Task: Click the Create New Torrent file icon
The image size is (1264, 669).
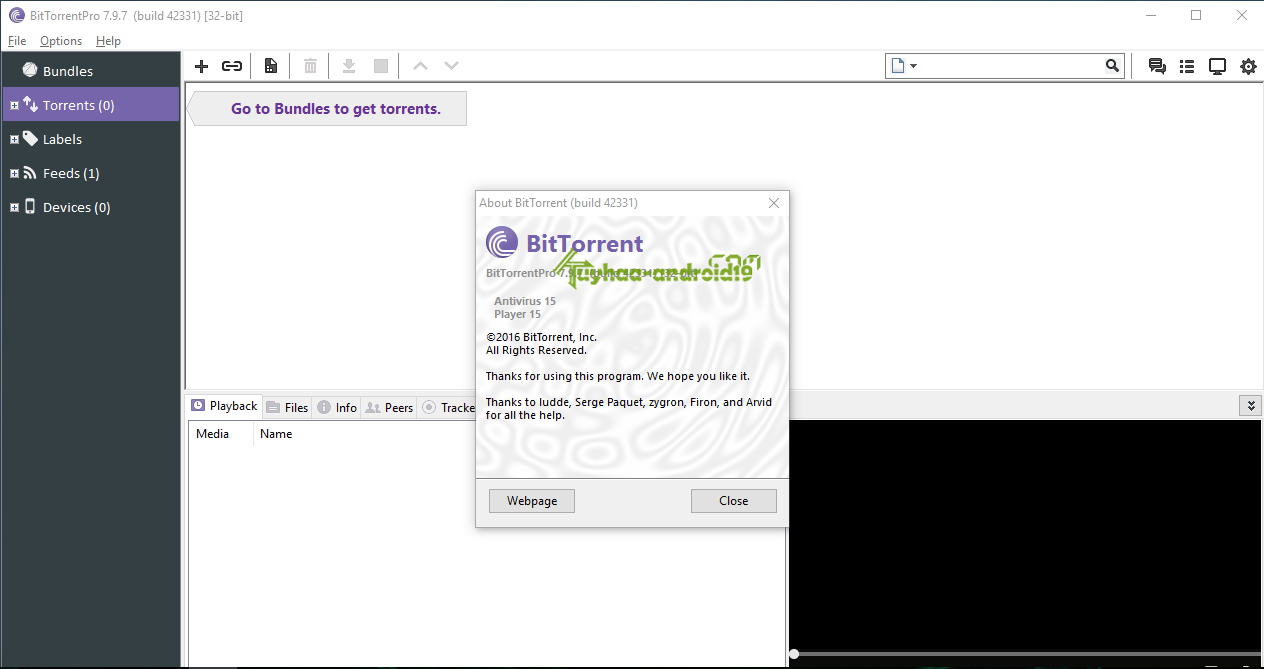Action: [271, 66]
